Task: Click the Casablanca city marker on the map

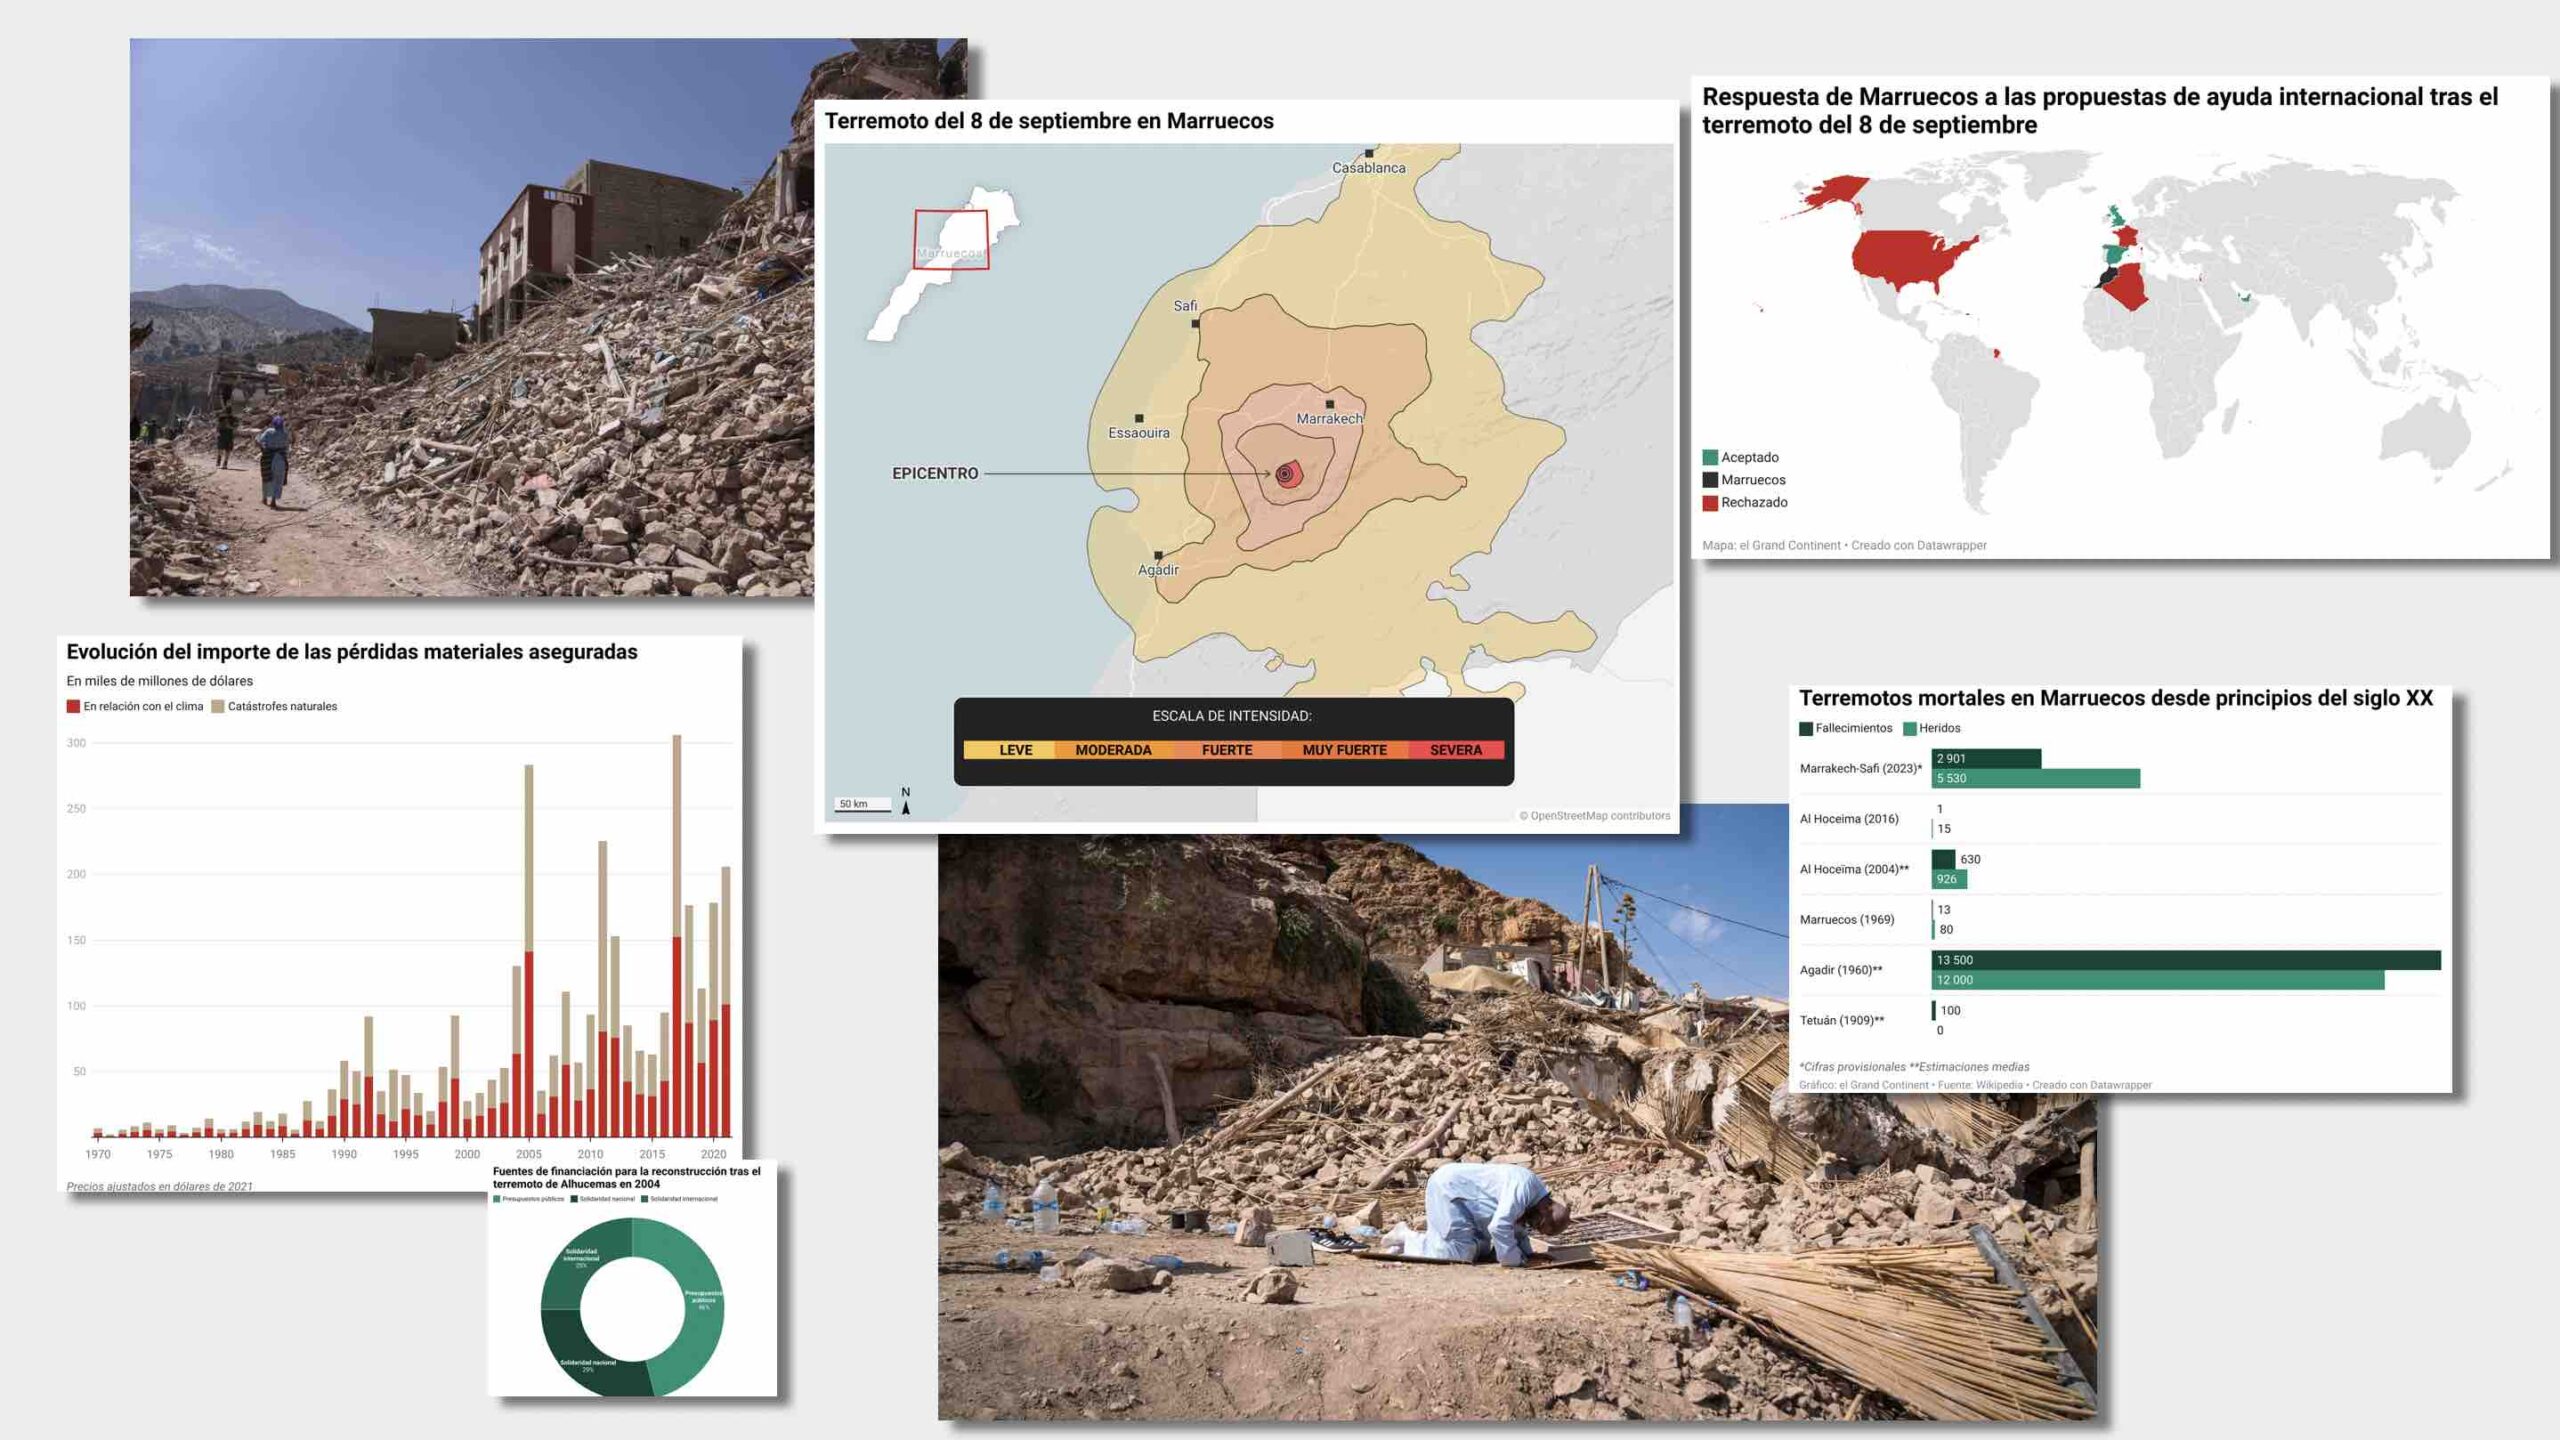Action: (1369, 154)
